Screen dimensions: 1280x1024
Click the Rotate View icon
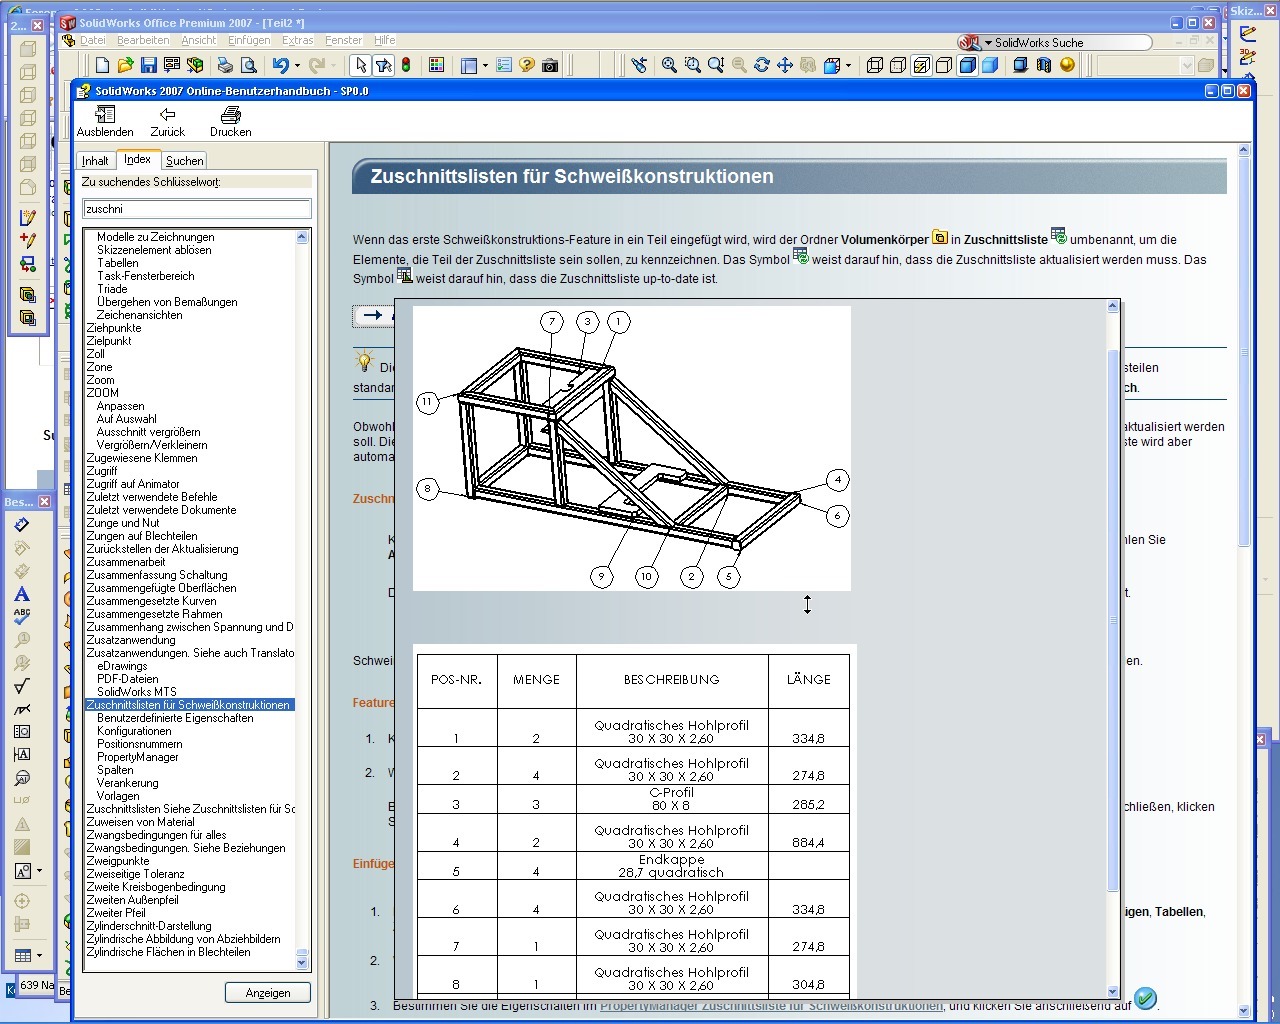tap(762, 65)
